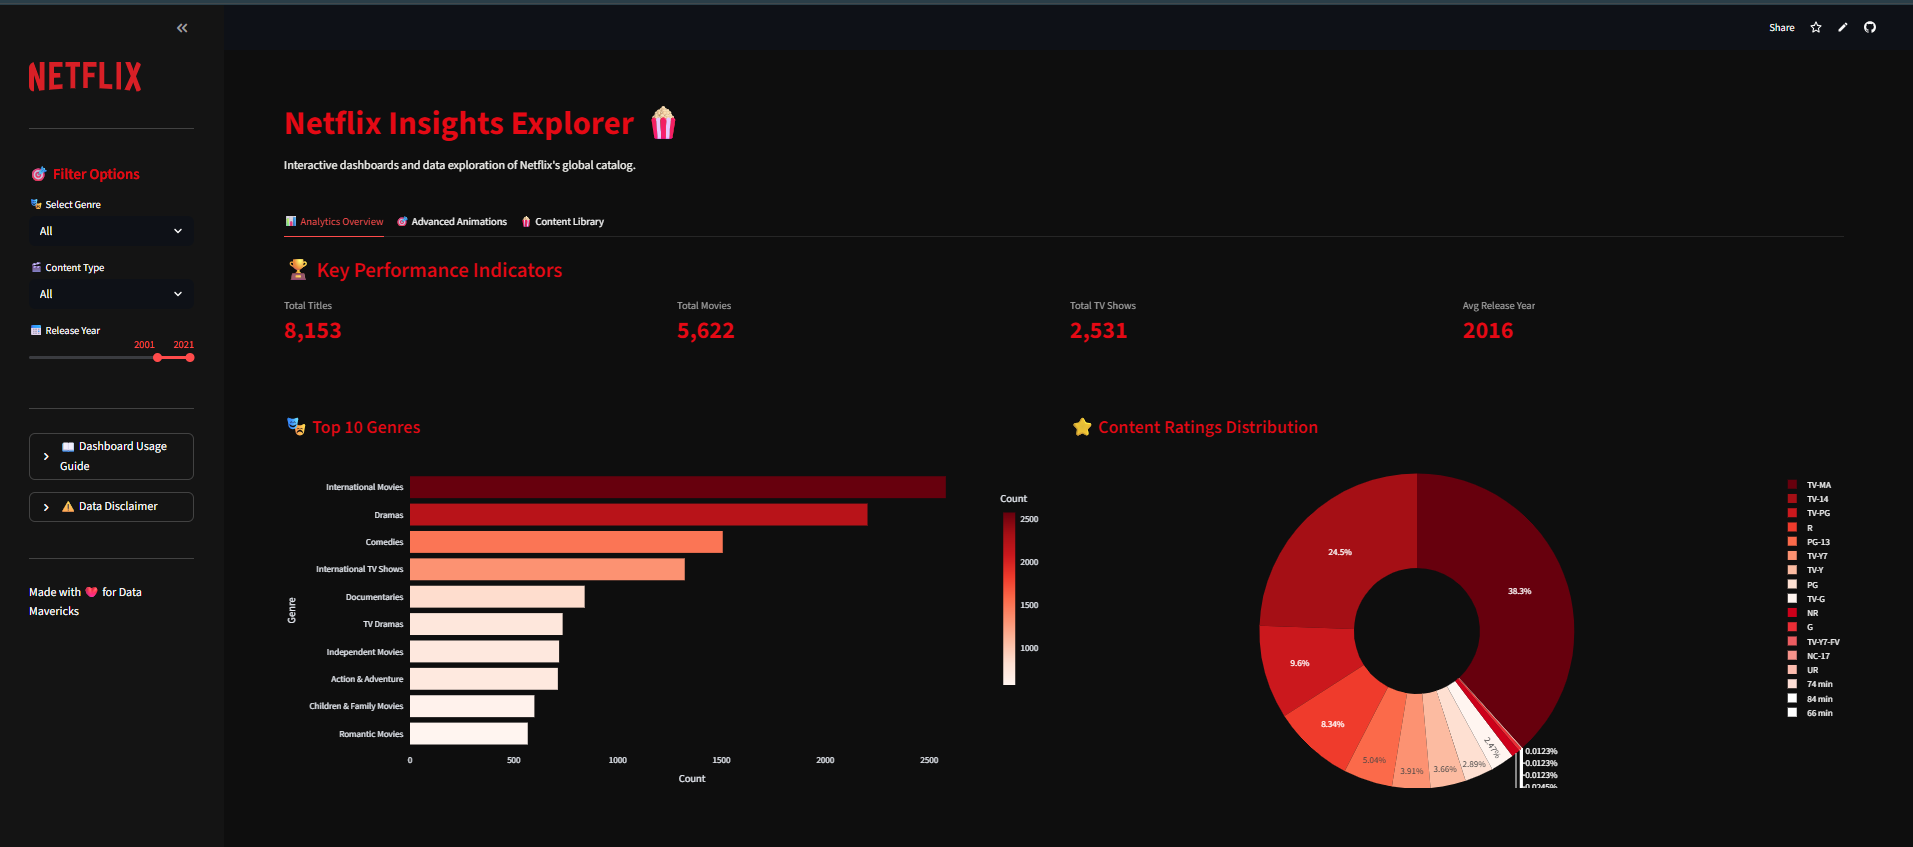Expand the Dashboard Usage Guide section
Viewport: 1913px width, 847px height.
[111, 456]
